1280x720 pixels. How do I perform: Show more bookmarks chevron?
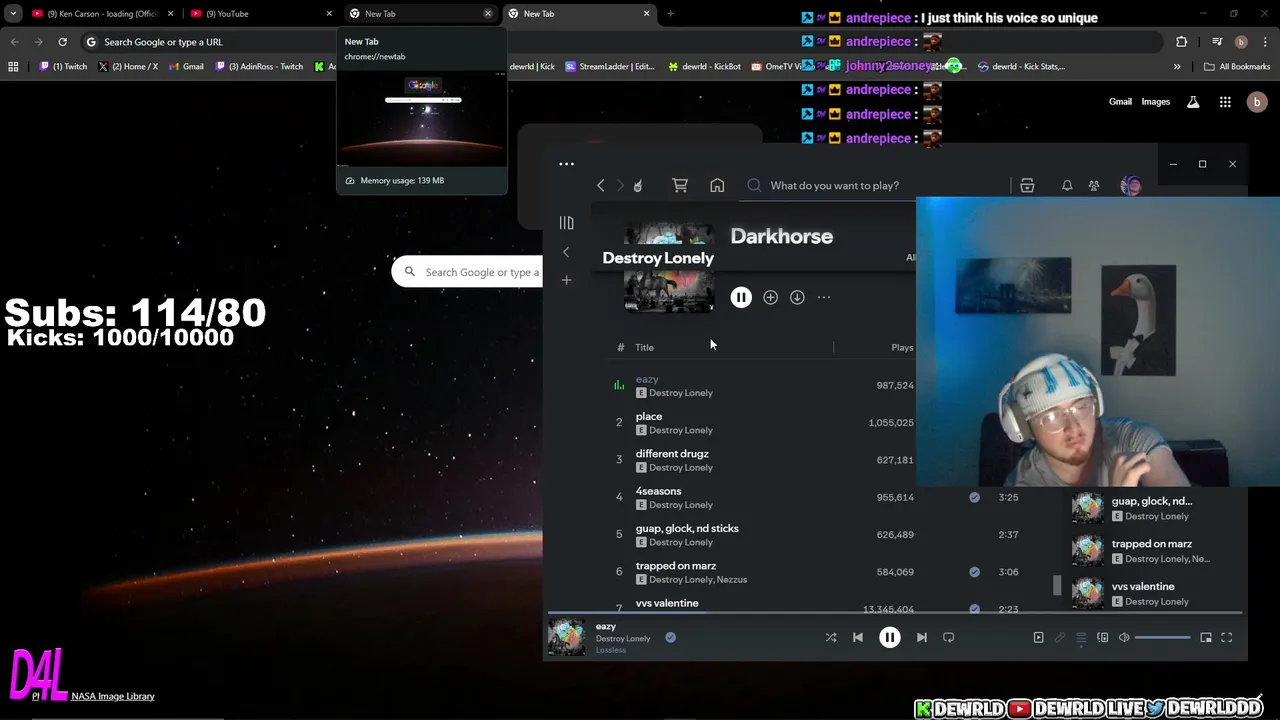pos(1177,67)
